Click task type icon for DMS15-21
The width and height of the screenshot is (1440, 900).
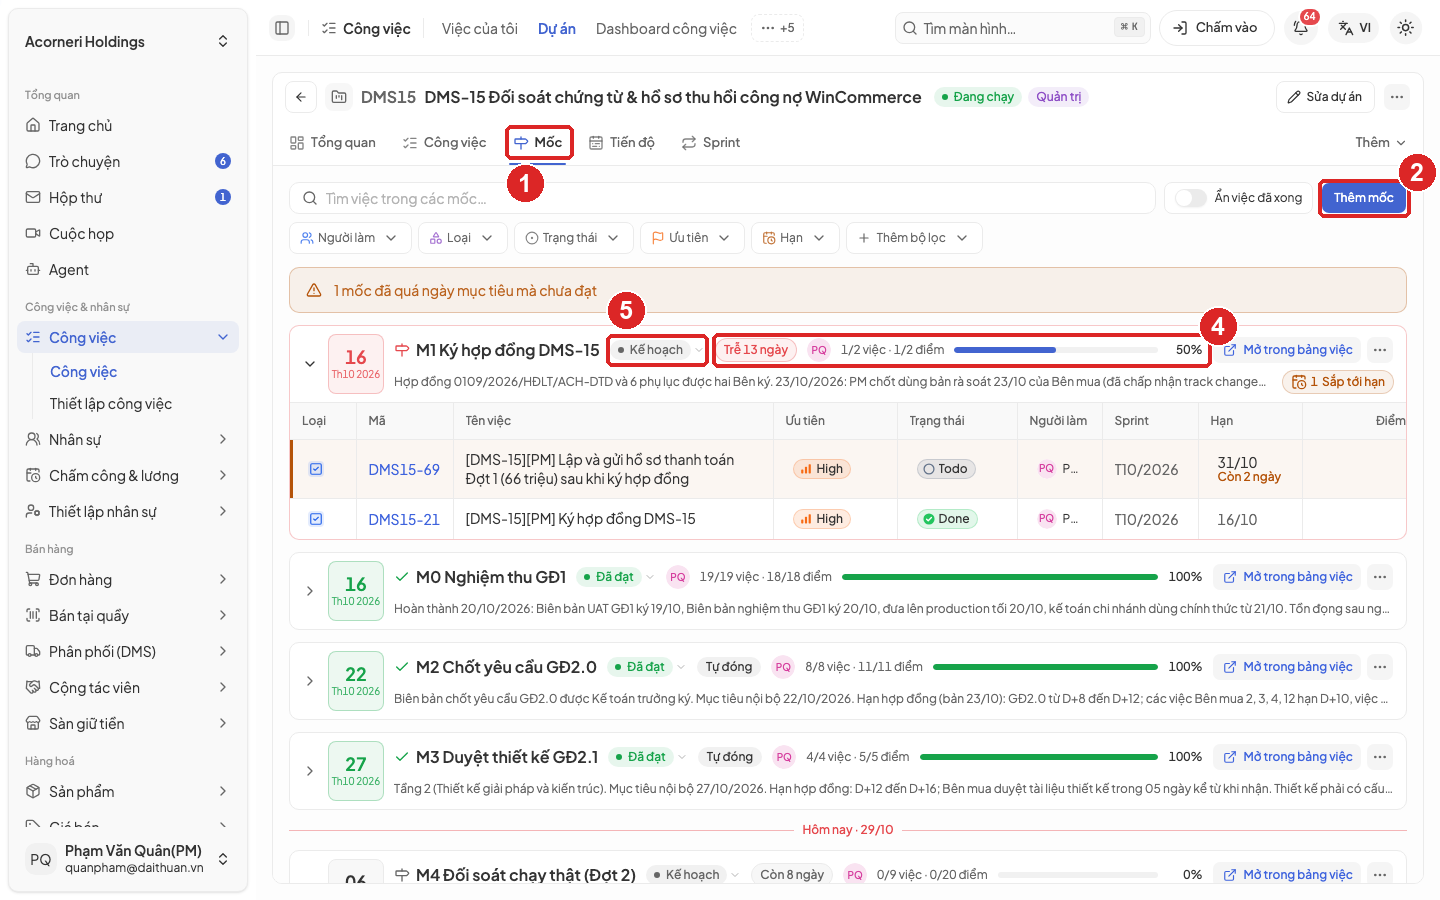click(316, 519)
